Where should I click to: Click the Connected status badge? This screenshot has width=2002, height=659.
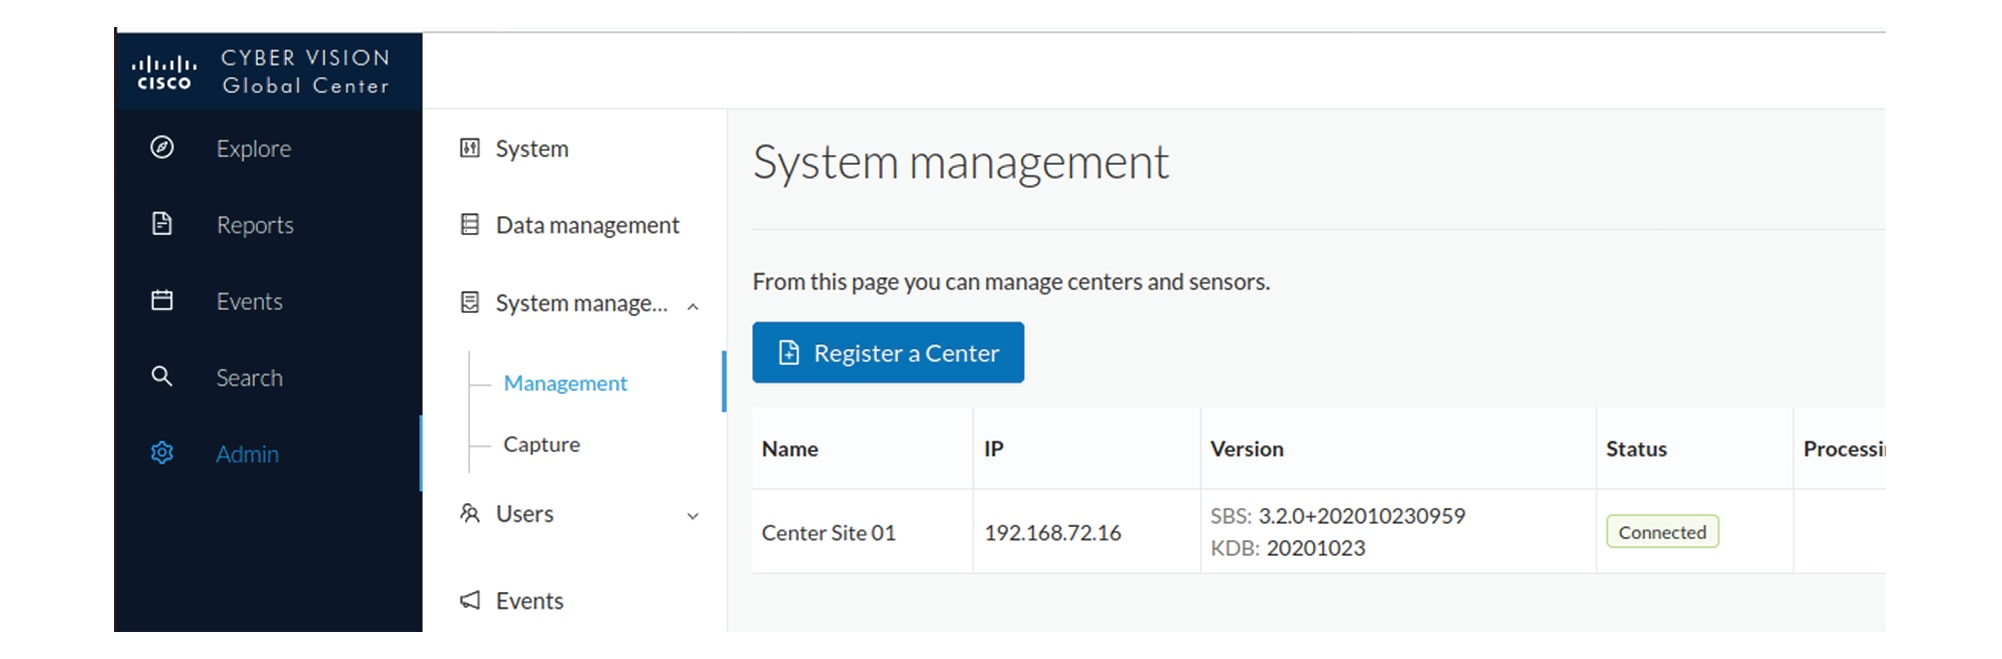1662,532
